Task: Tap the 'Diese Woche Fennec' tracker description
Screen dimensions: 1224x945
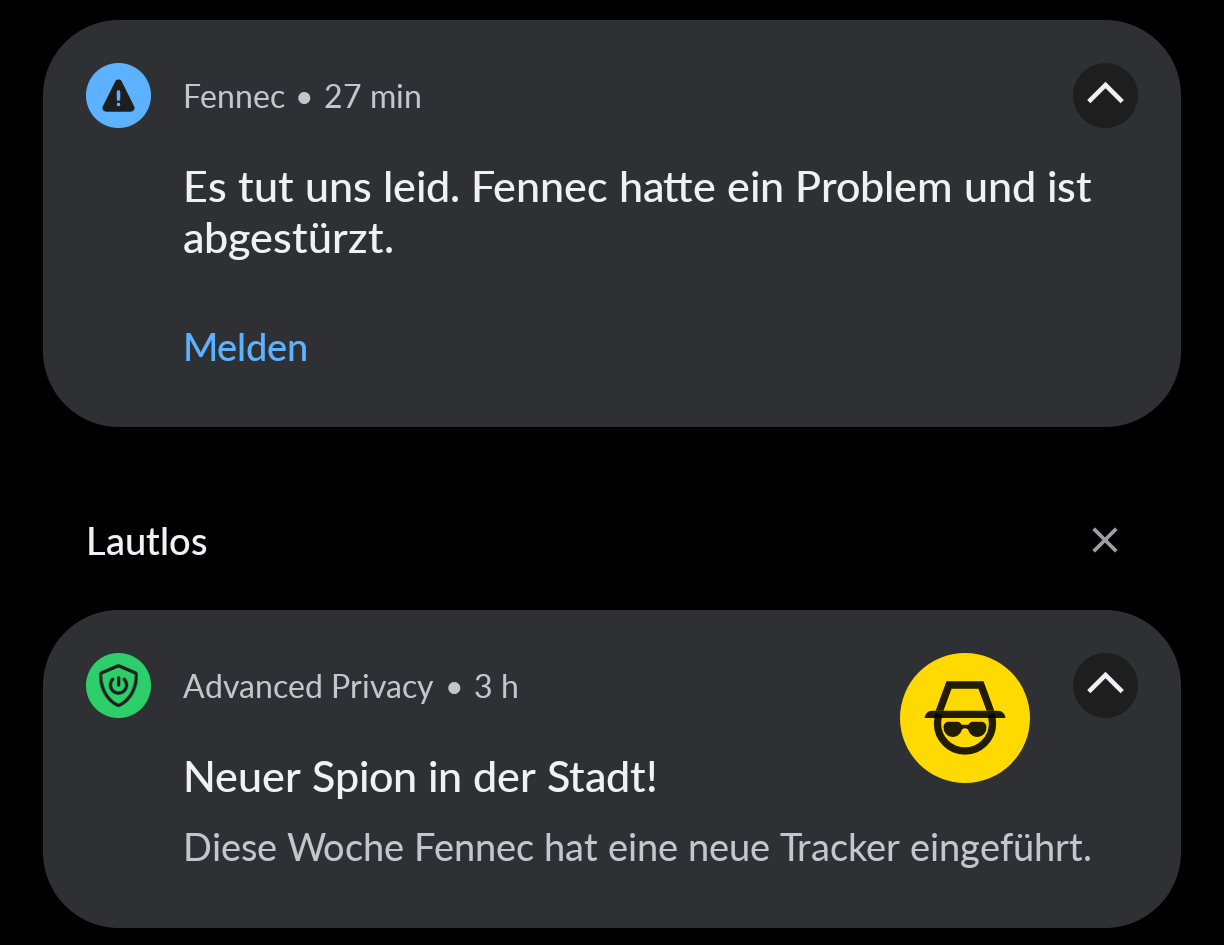Action: point(637,848)
